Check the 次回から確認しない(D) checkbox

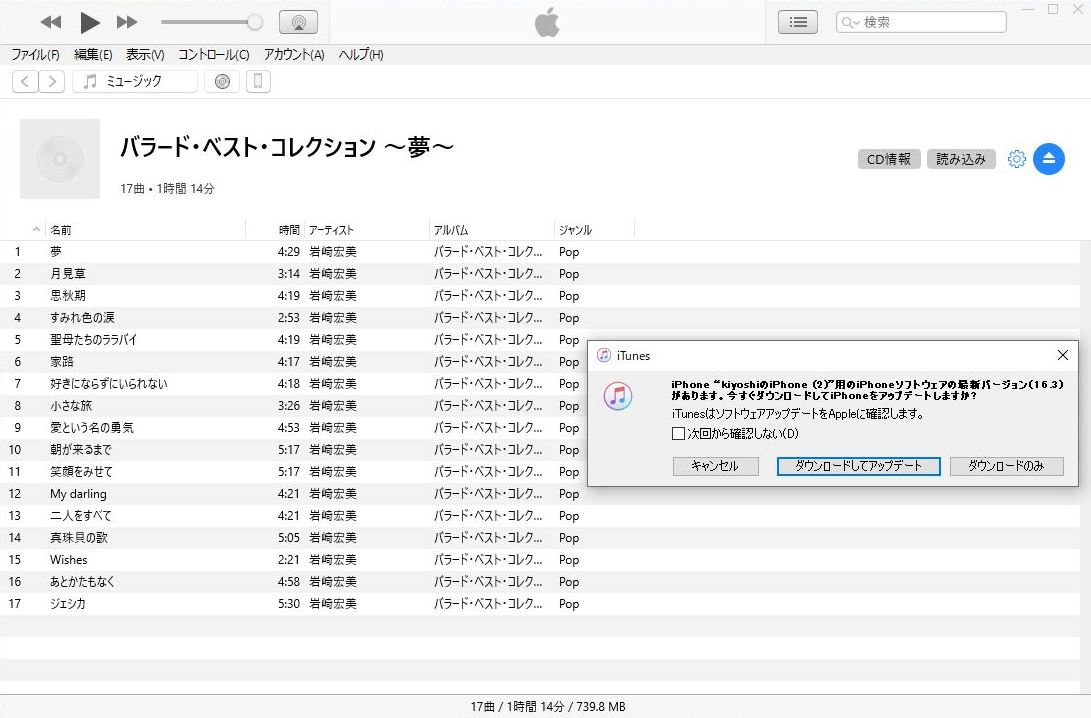678,434
